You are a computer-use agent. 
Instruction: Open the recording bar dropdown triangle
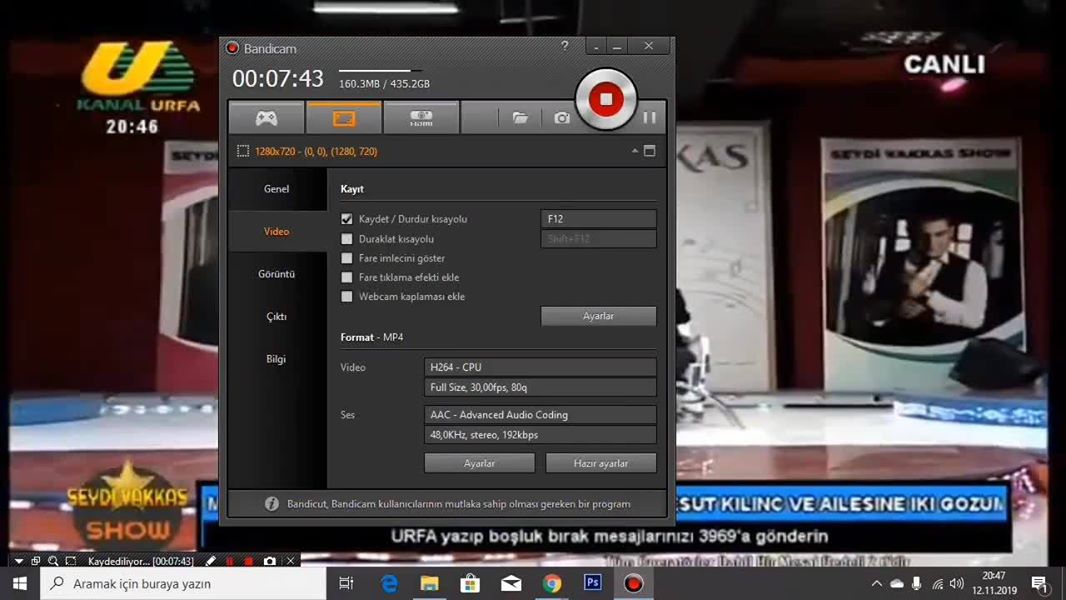(x=18, y=561)
